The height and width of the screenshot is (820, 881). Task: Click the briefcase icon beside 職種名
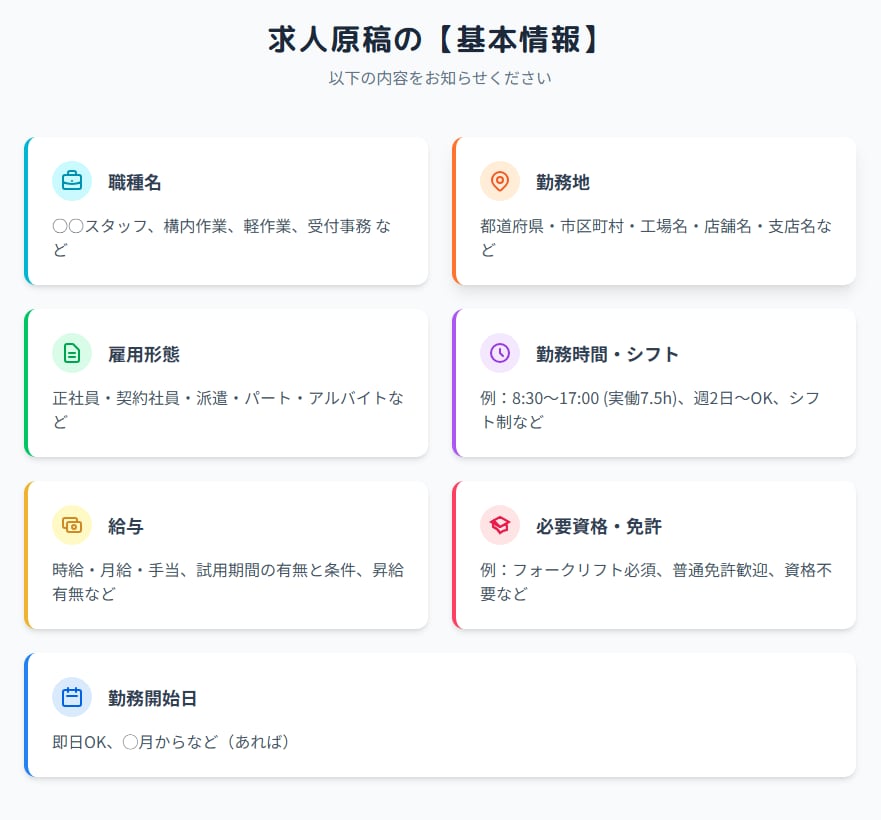click(71, 181)
